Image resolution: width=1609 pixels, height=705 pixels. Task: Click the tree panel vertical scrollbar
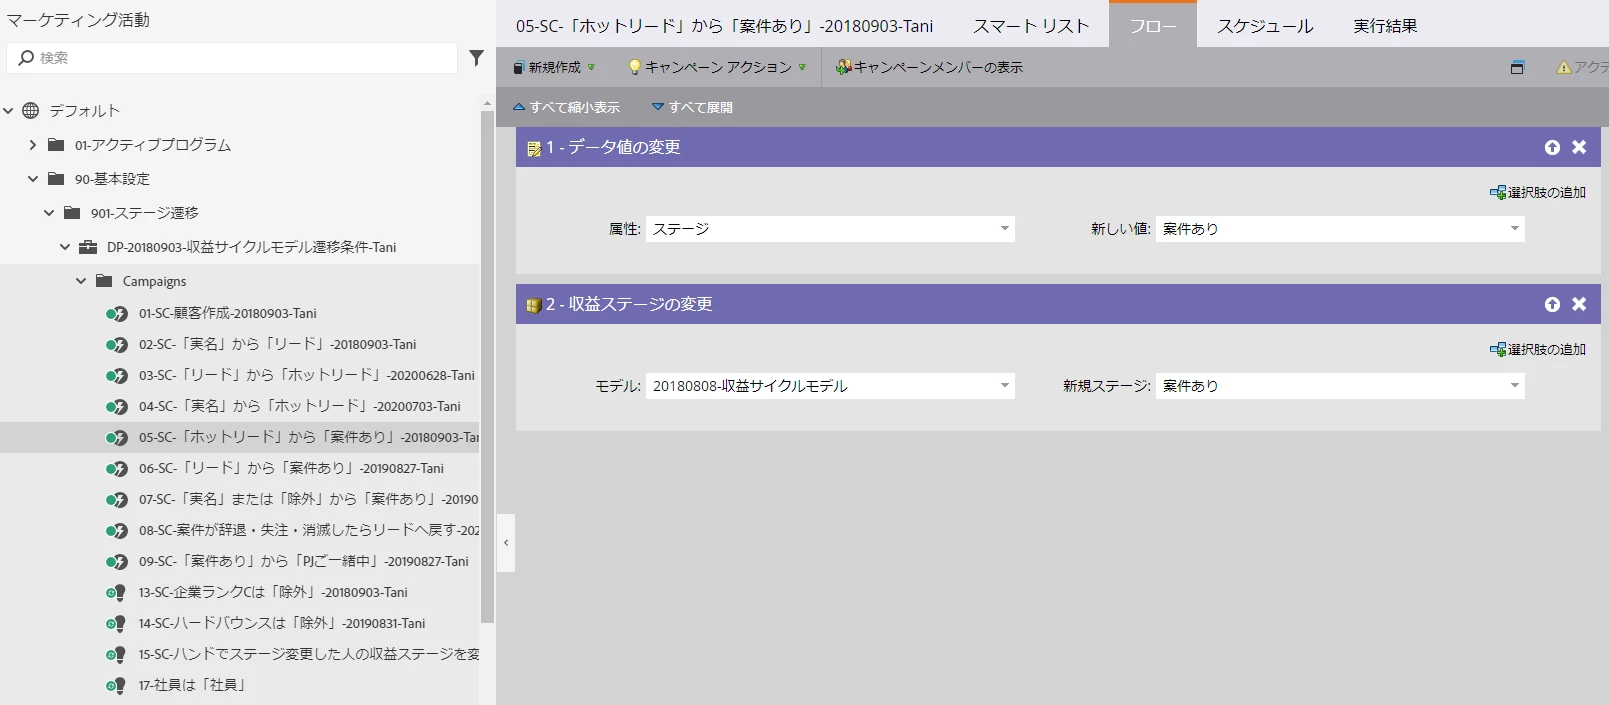(488, 365)
